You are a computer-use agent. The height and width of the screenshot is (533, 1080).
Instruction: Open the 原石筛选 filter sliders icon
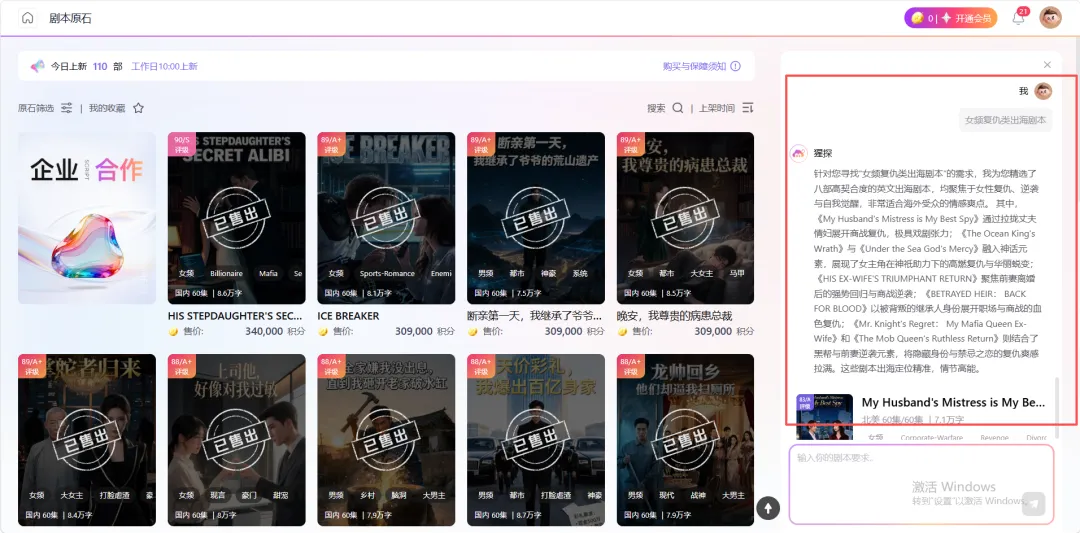tap(67, 108)
